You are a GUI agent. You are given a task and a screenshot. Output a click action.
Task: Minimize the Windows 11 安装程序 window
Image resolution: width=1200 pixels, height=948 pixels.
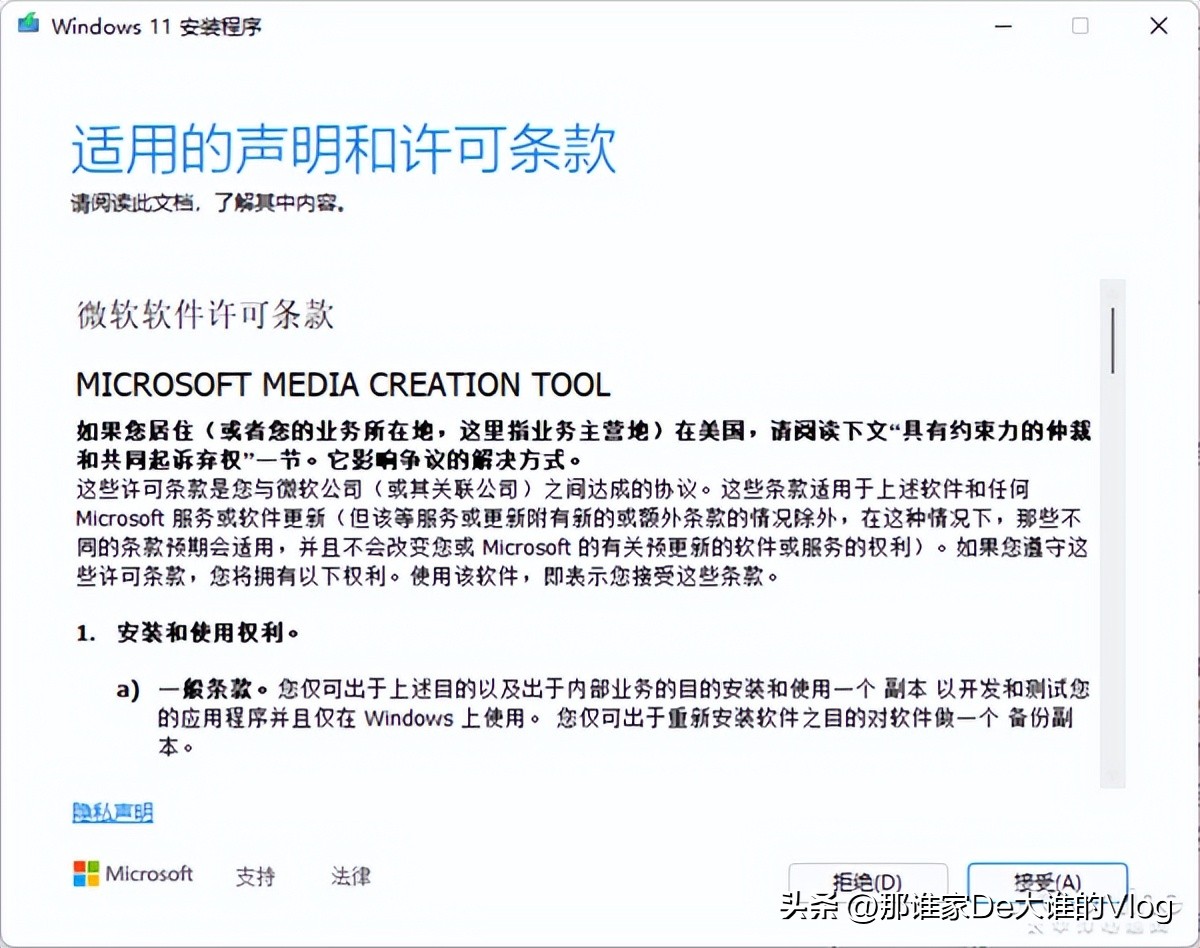(x=1001, y=26)
